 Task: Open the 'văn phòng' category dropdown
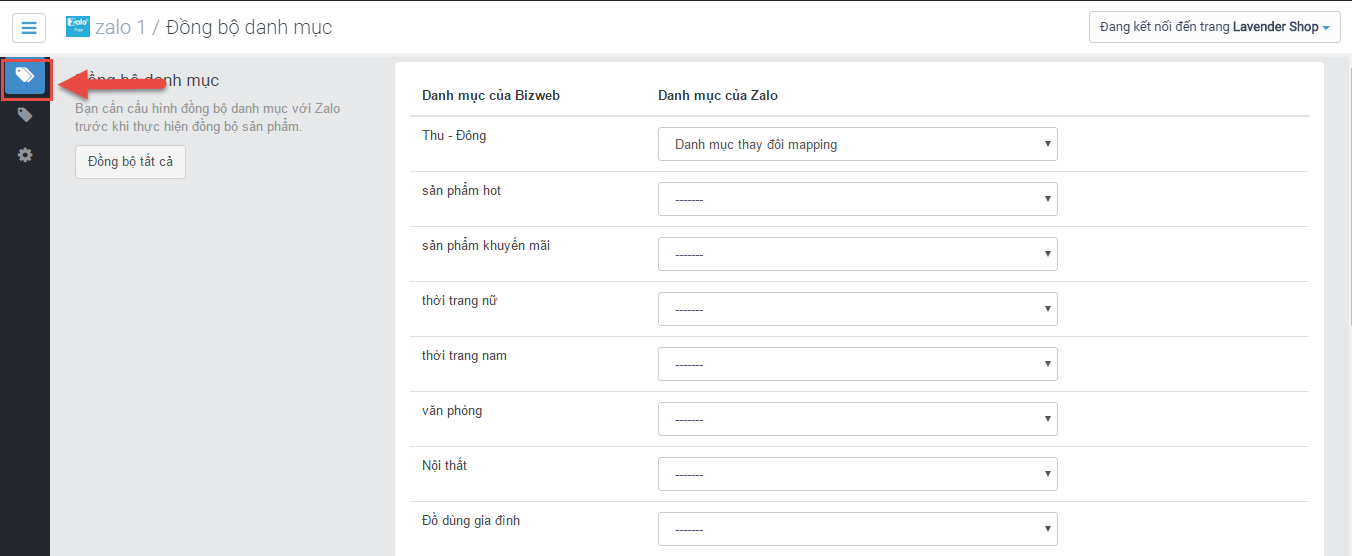(x=857, y=419)
